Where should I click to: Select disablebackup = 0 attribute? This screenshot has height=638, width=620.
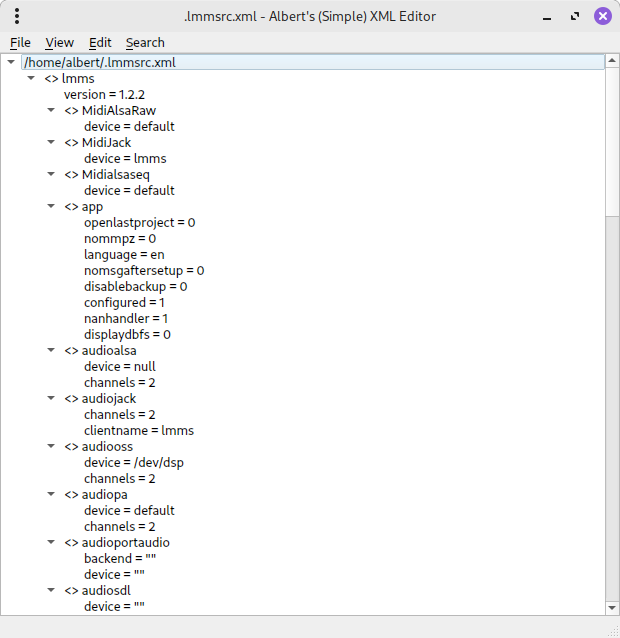tap(135, 286)
